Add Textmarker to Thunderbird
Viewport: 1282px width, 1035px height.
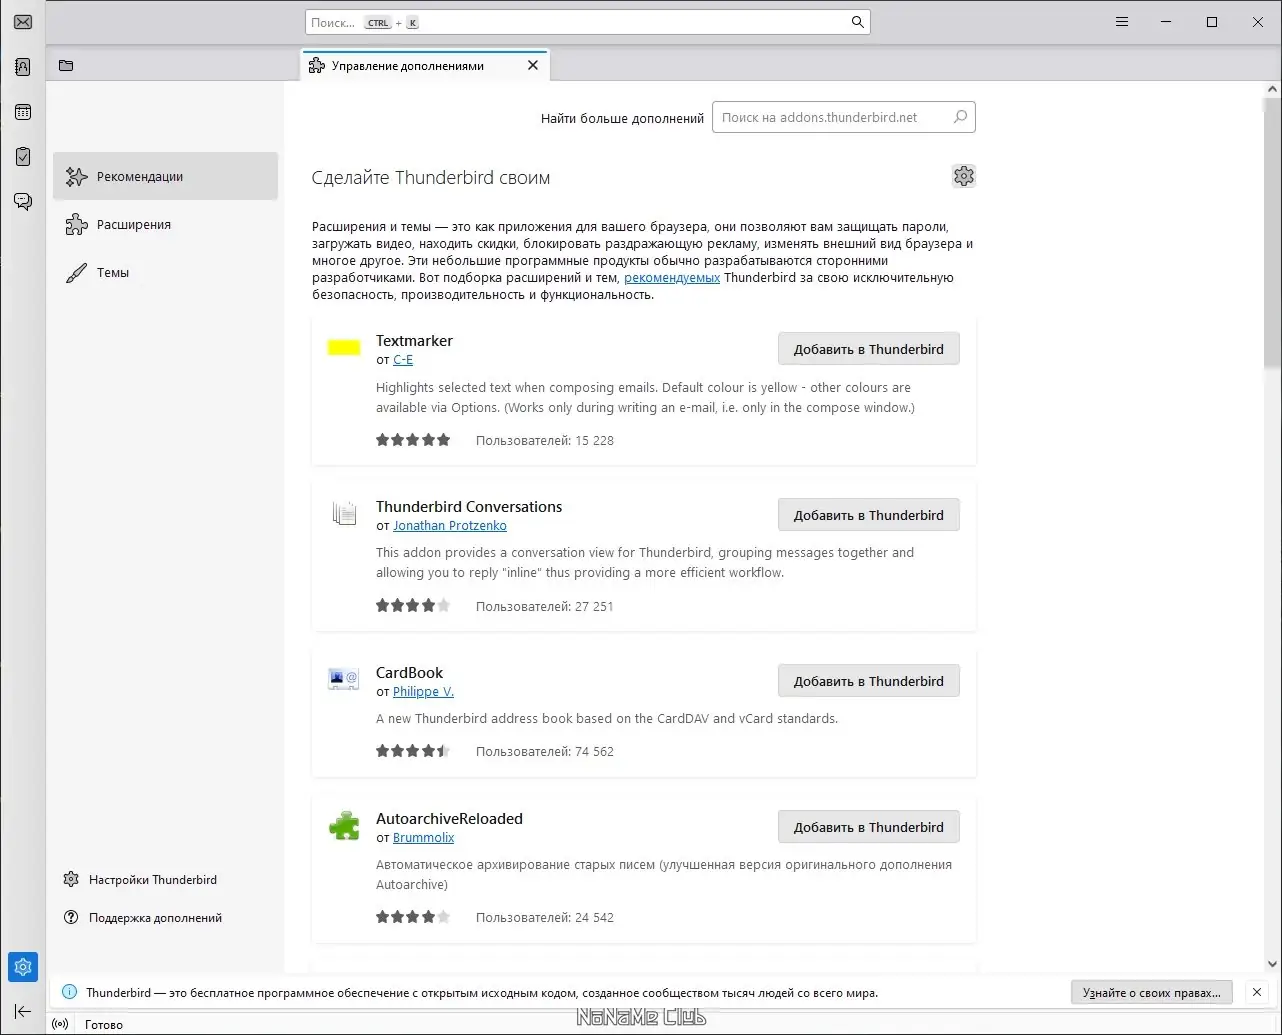tap(869, 349)
